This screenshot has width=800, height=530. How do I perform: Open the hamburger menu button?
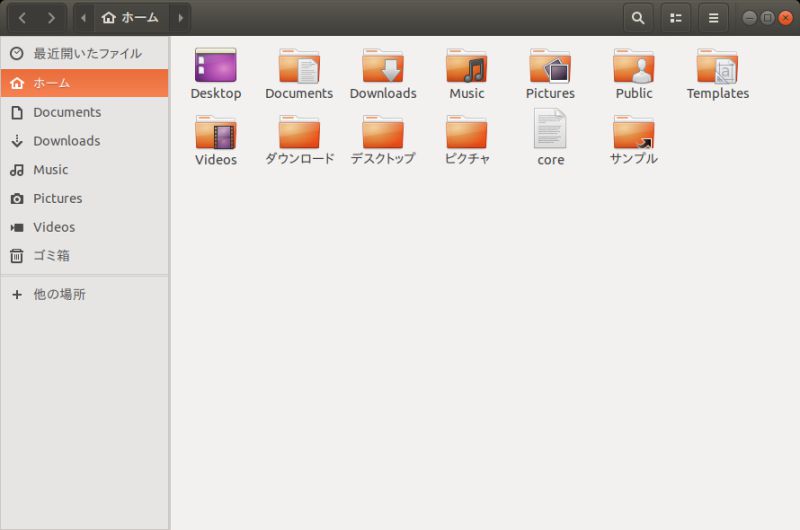(x=713, y=18)
